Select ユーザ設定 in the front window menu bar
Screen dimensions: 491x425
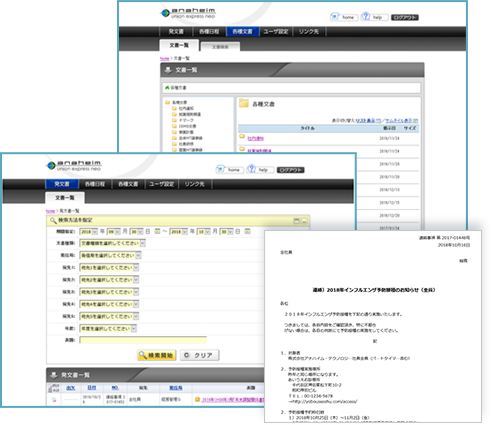[162, 184]
